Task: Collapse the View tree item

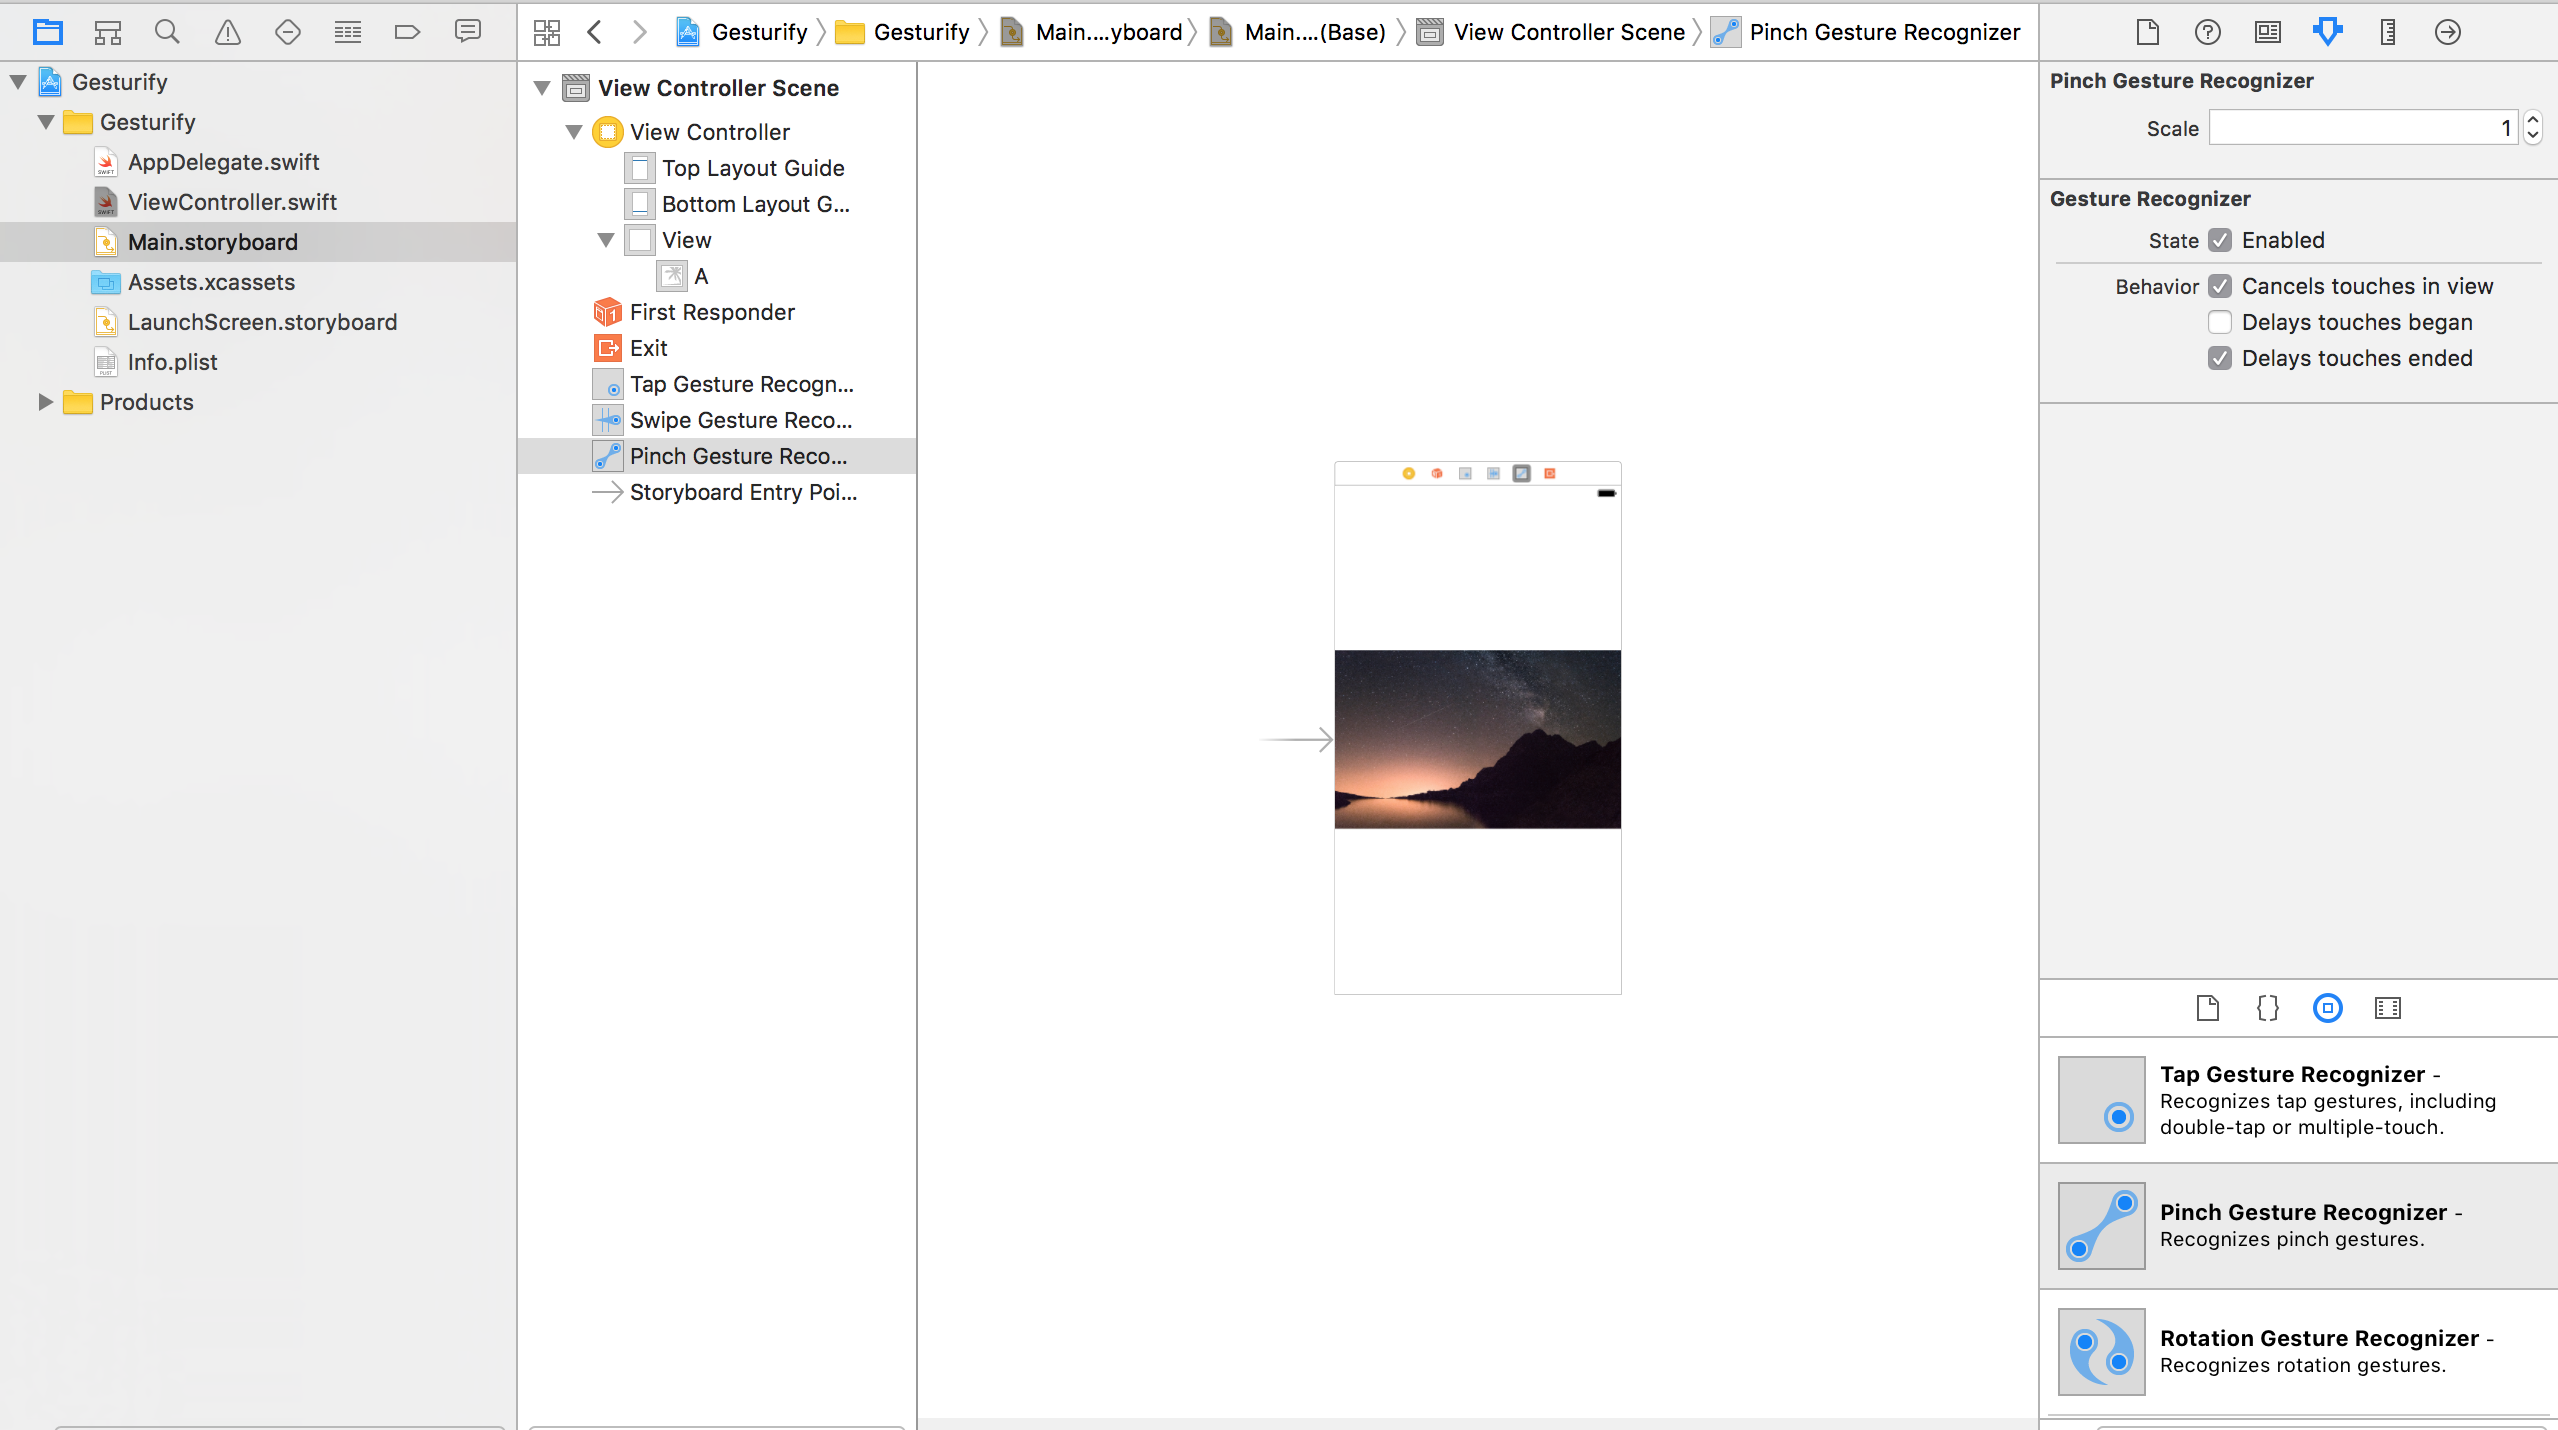Action: (x=605, y=240)
